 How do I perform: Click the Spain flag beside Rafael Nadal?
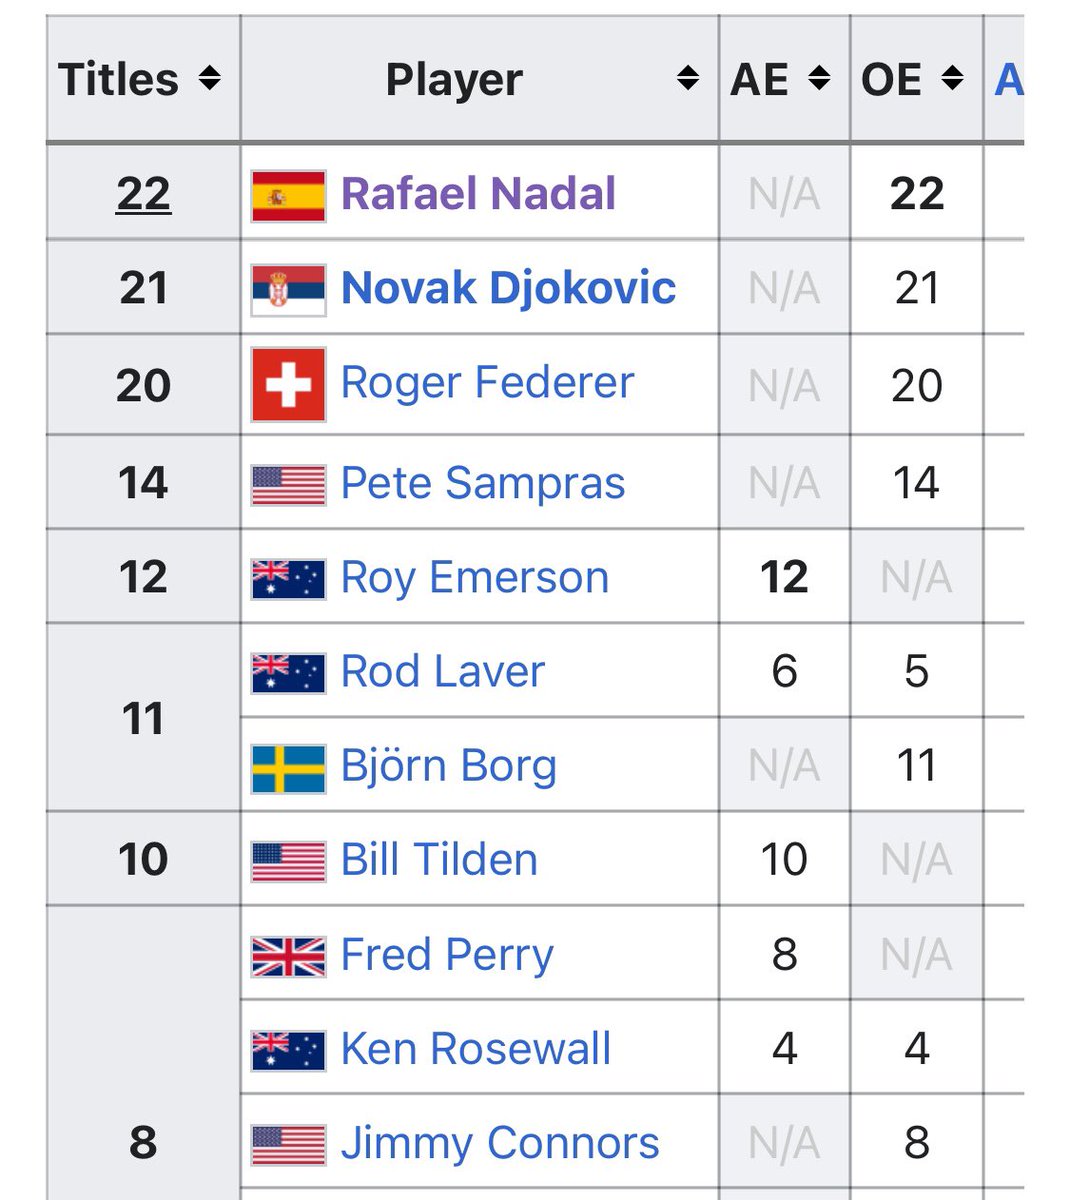[x=288, y=195]
